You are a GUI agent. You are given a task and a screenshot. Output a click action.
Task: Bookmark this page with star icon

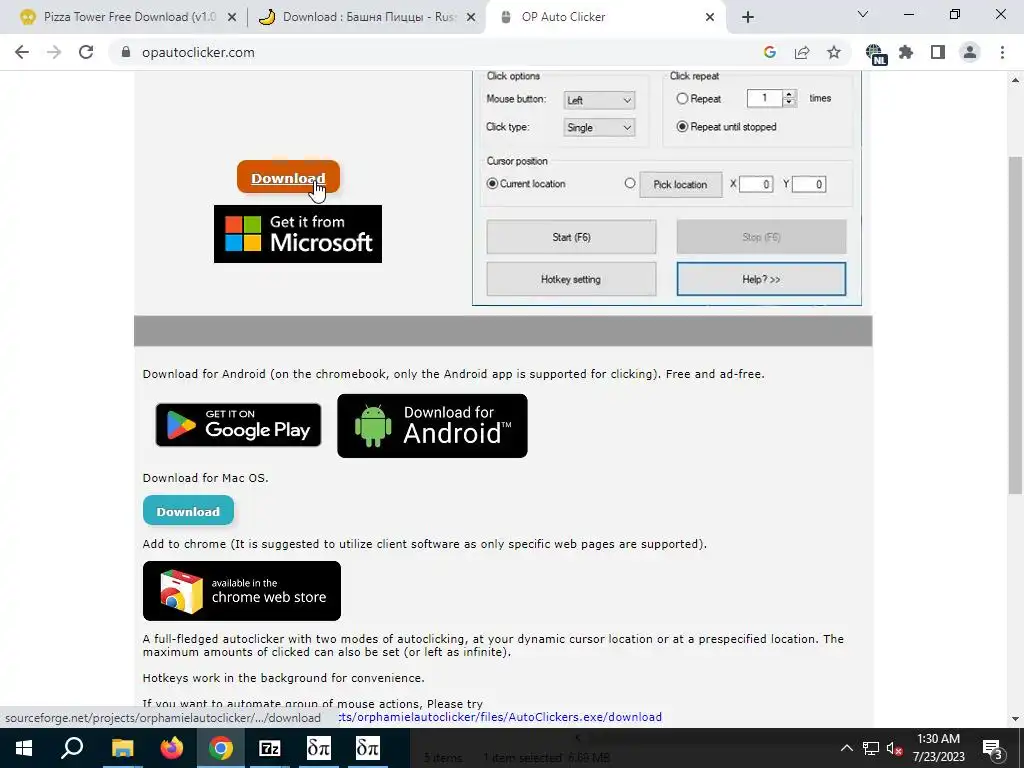tap(834, 52)
